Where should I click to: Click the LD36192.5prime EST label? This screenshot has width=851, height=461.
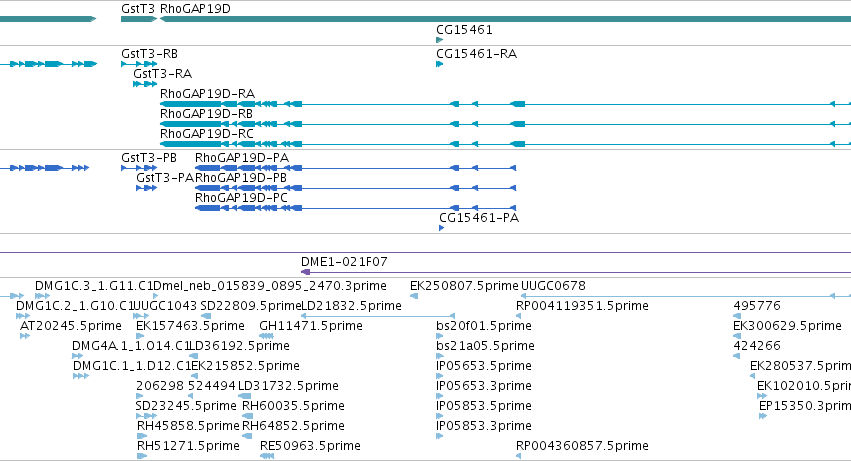click(x=239, y=346)
